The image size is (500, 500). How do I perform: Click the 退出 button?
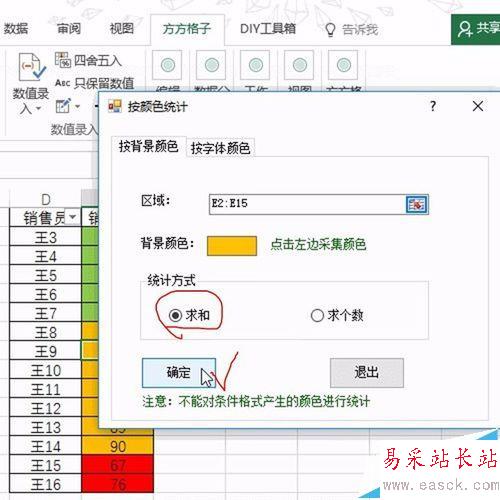(367, 373)
